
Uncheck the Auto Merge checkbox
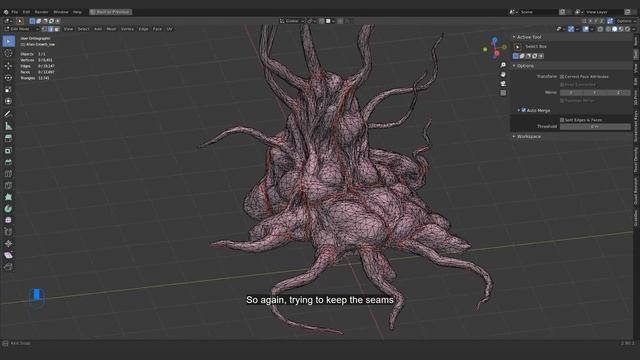[x=524, y=110]
